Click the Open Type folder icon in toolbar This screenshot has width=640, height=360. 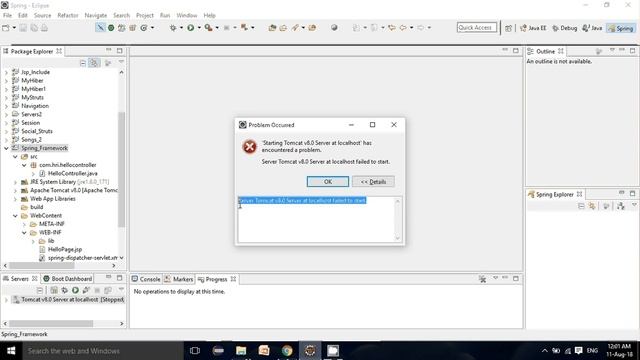click(272, 28)
